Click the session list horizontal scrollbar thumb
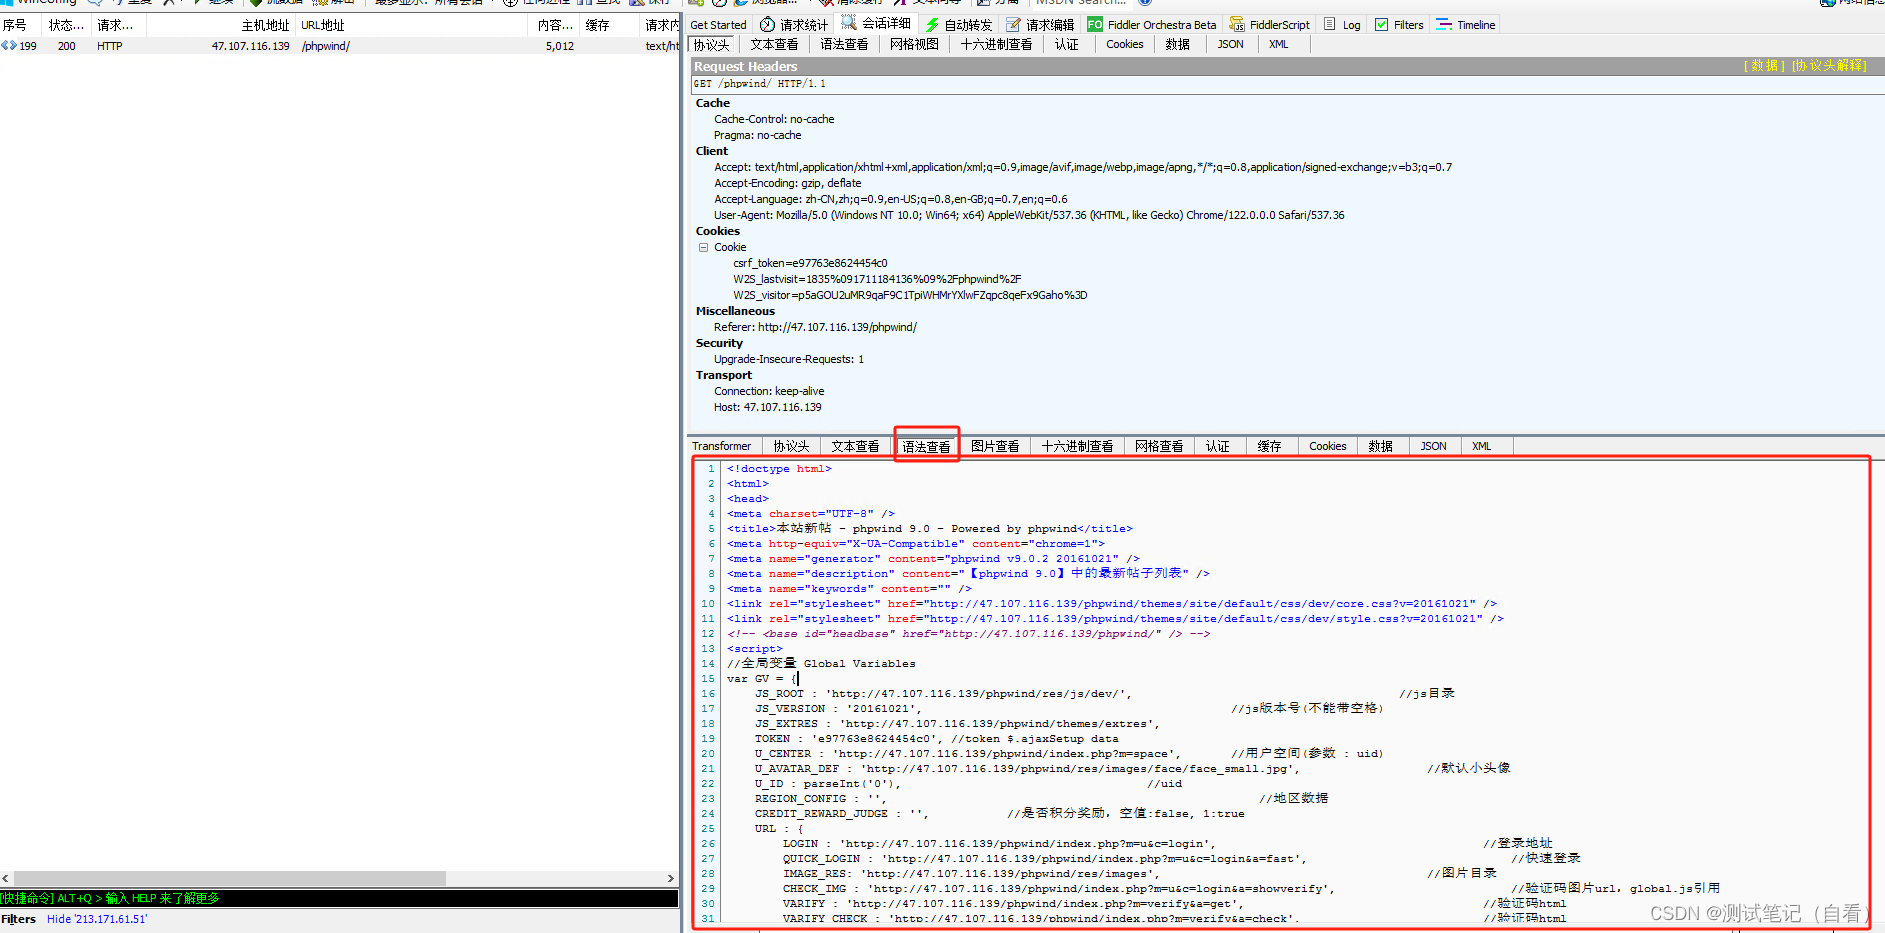 tap(229, 878)
